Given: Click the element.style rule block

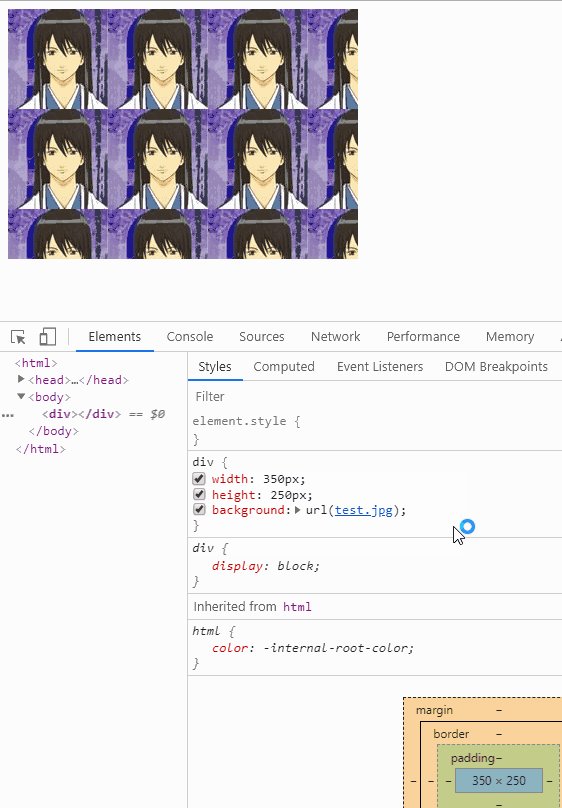Looking at the screenshot, I should coord(375,430).
